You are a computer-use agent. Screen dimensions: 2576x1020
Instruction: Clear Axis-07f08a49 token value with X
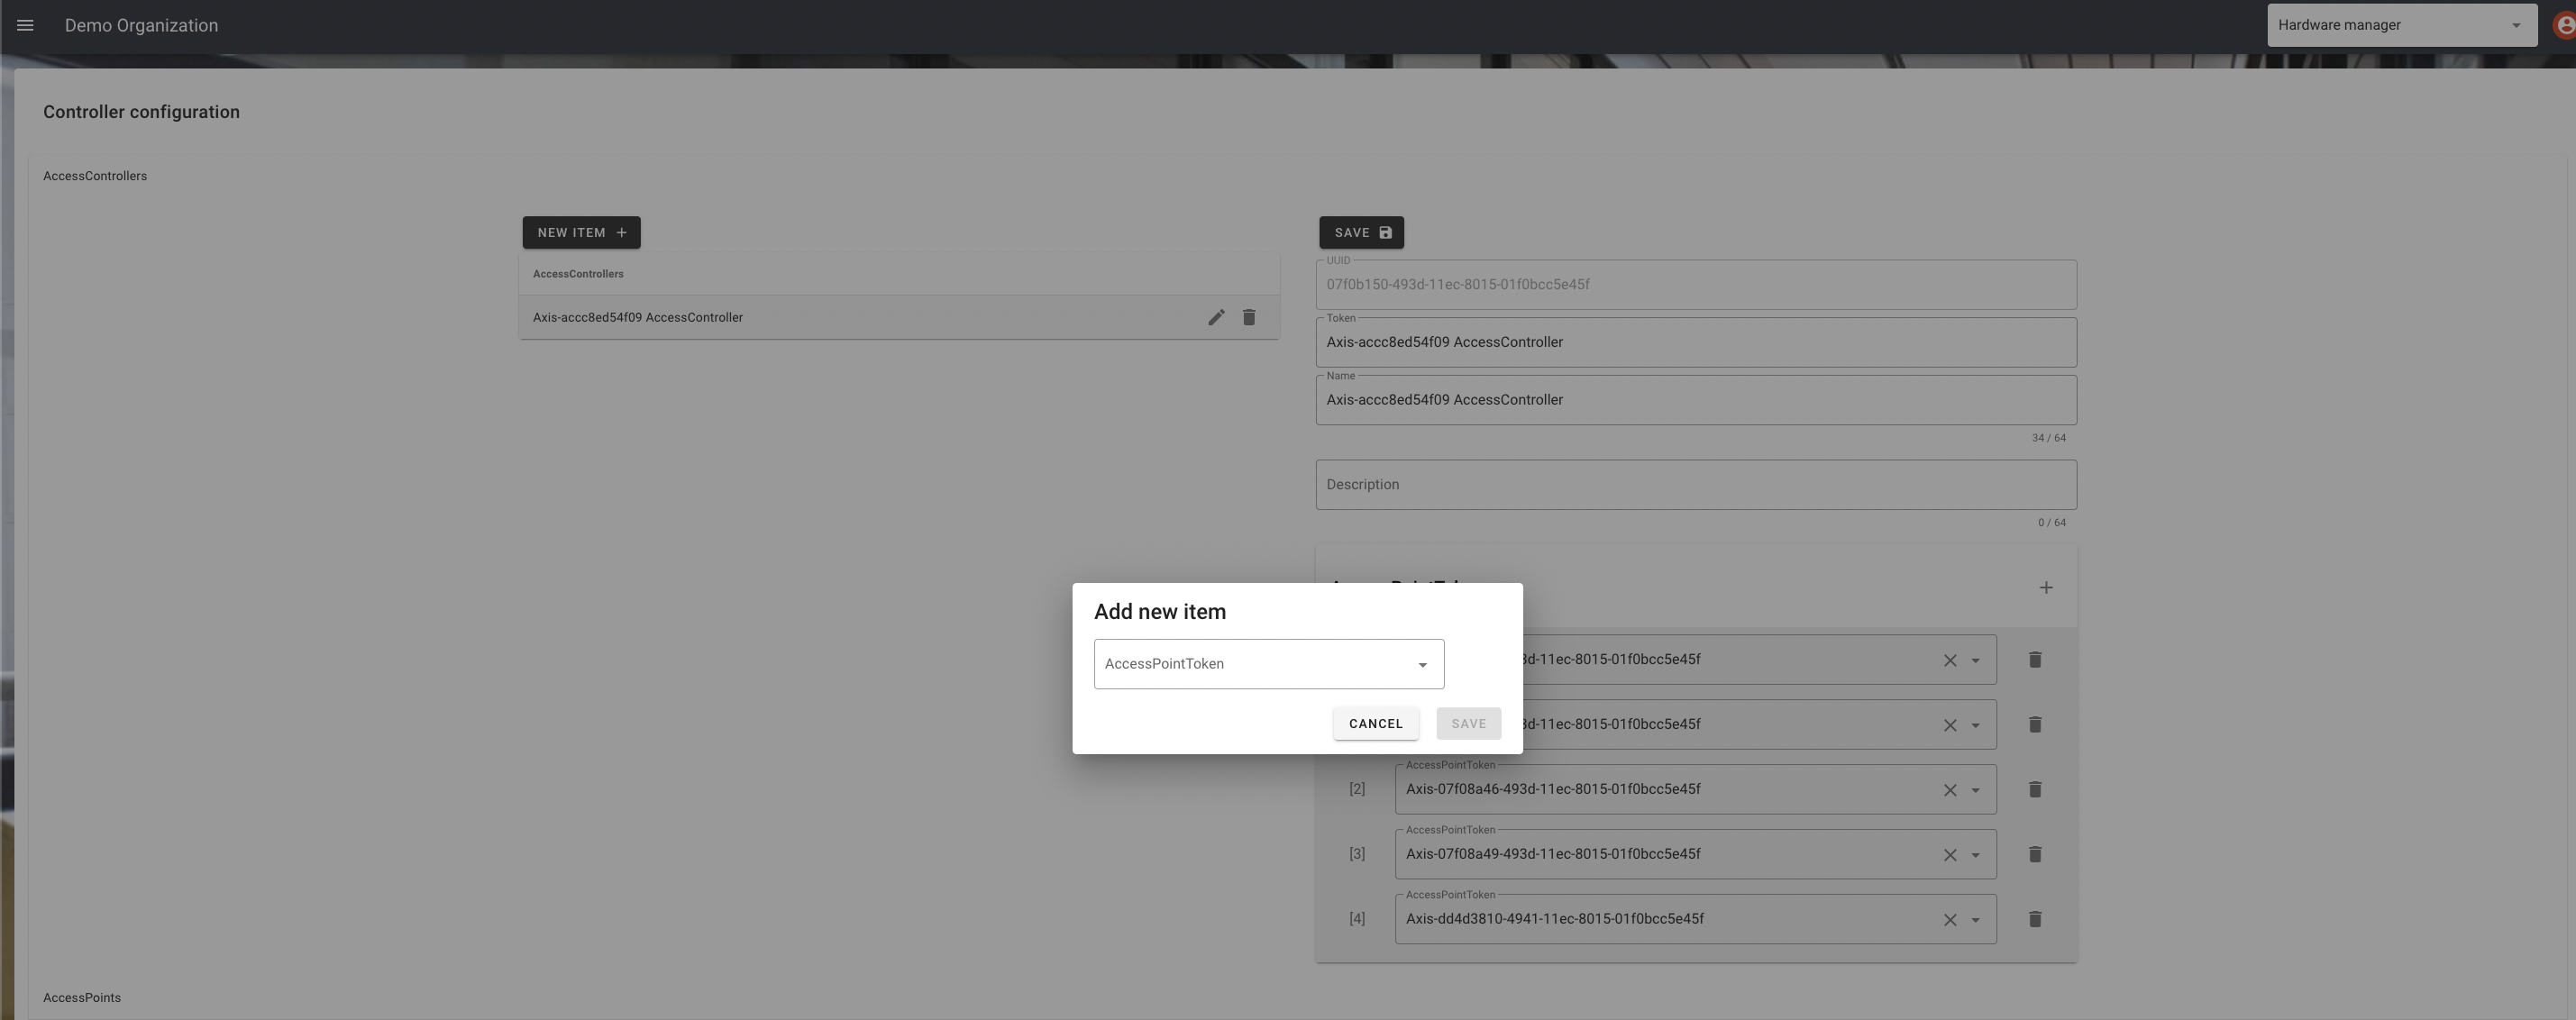[1950, 856]
